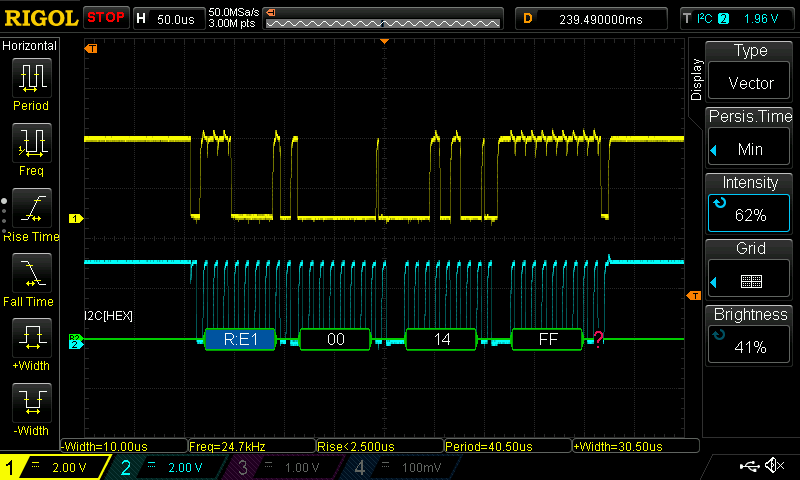Select the -Width measurement icon
The width and height of the screenshot is (800, 480).
[x=32, y=402]
